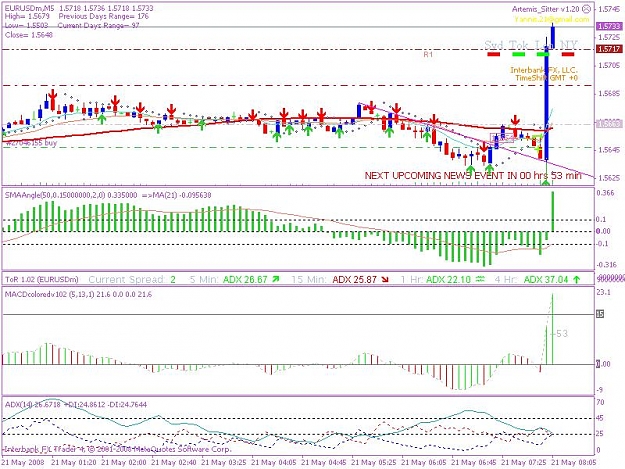Click the 4 Hr ADX 37.04 value

(x=546, y=280)
